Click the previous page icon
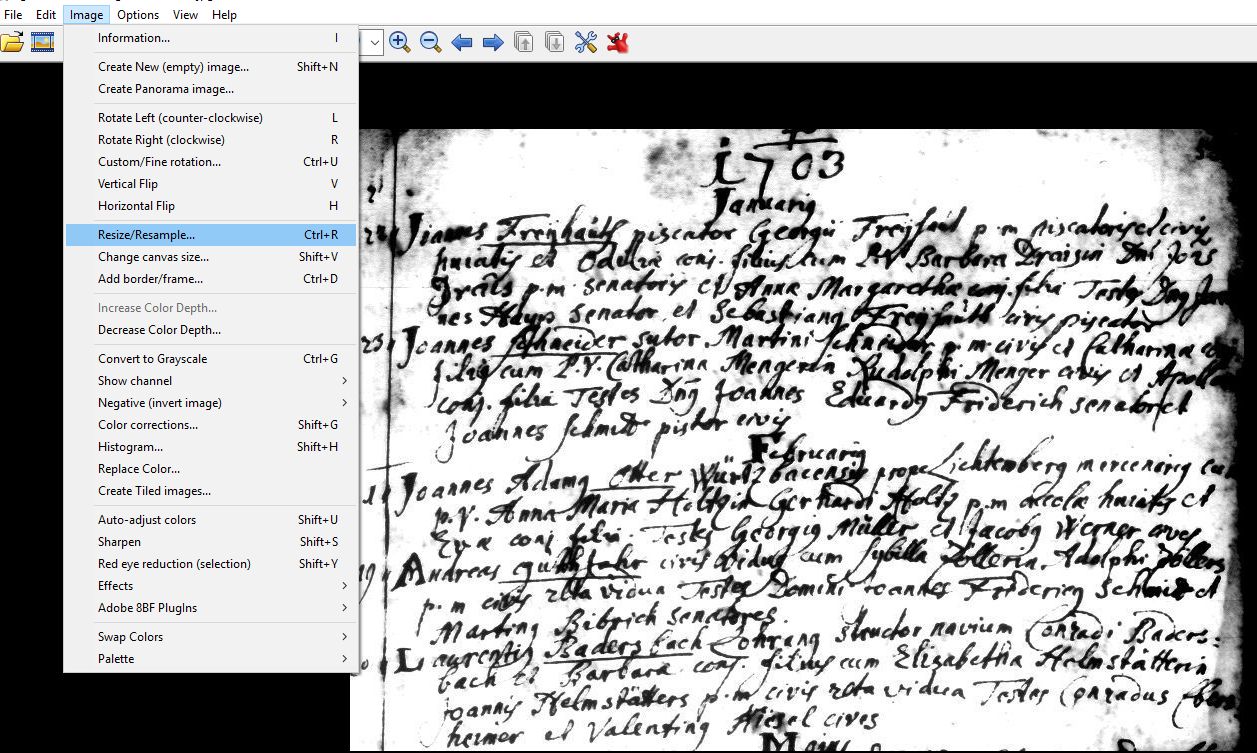The height and width of the screenshot is (753, 1257). [524, 42]
